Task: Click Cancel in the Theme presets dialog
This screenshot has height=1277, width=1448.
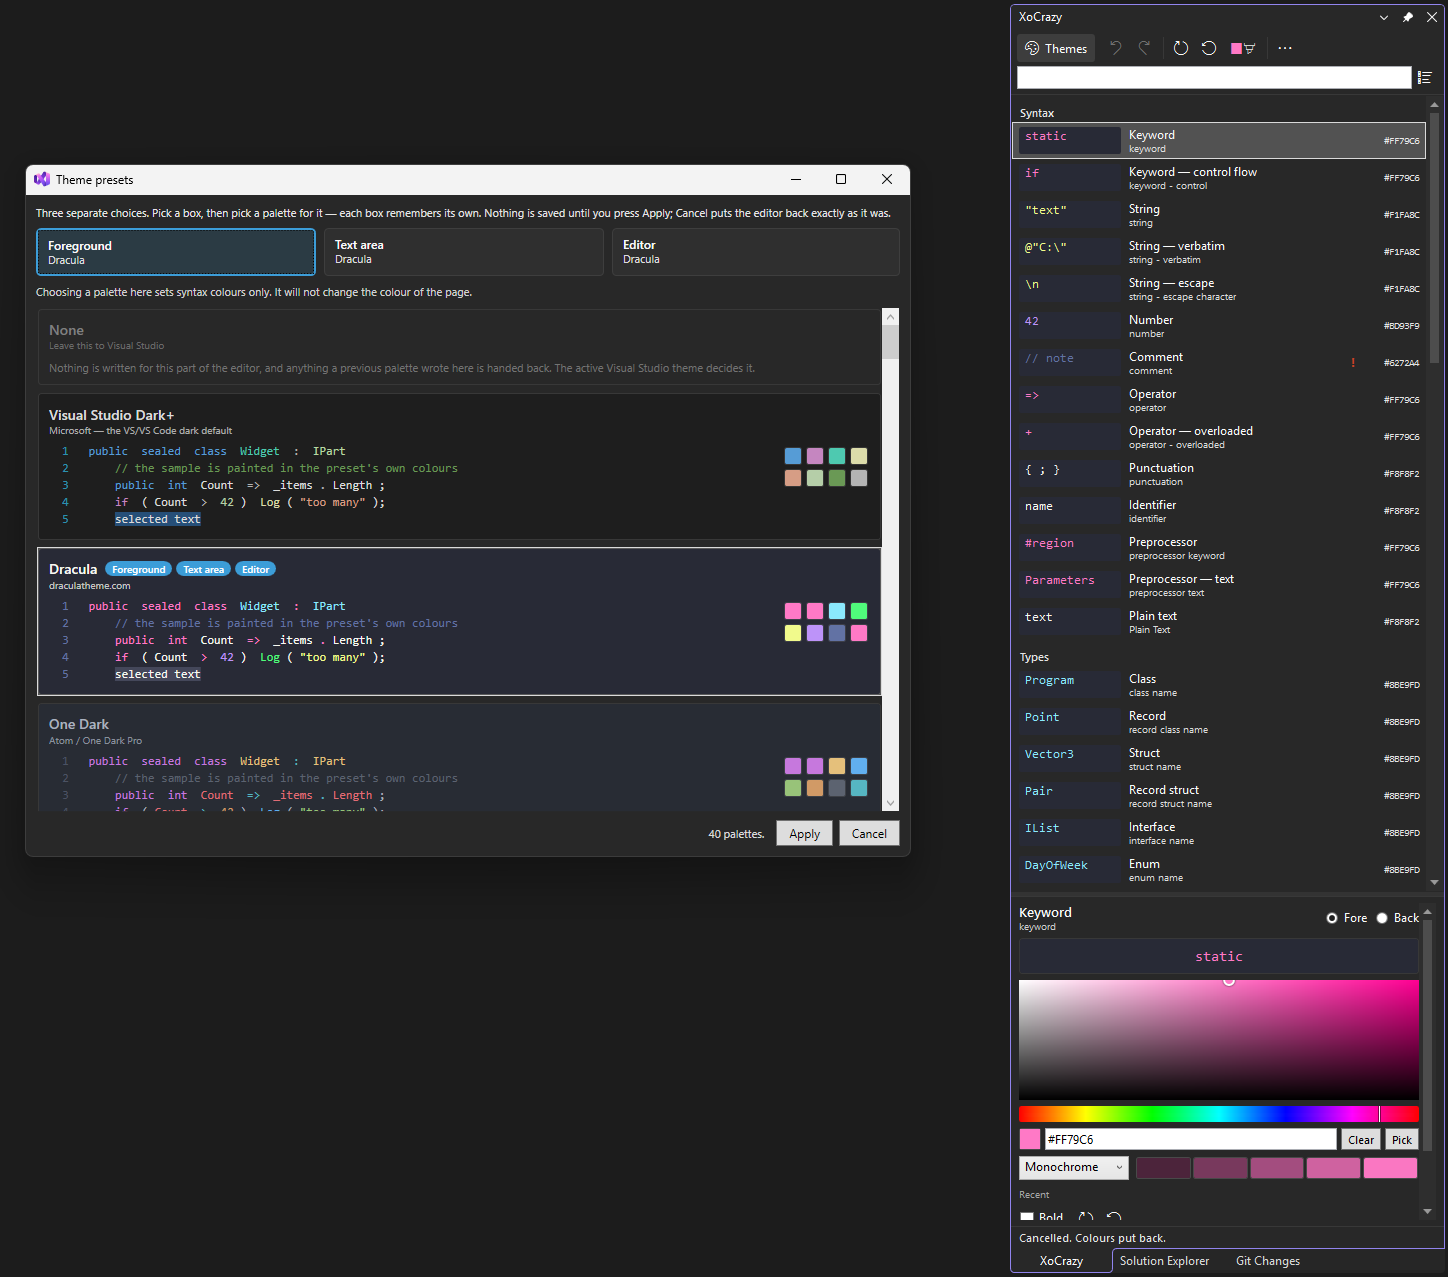Action: click(x=869, y=834)
